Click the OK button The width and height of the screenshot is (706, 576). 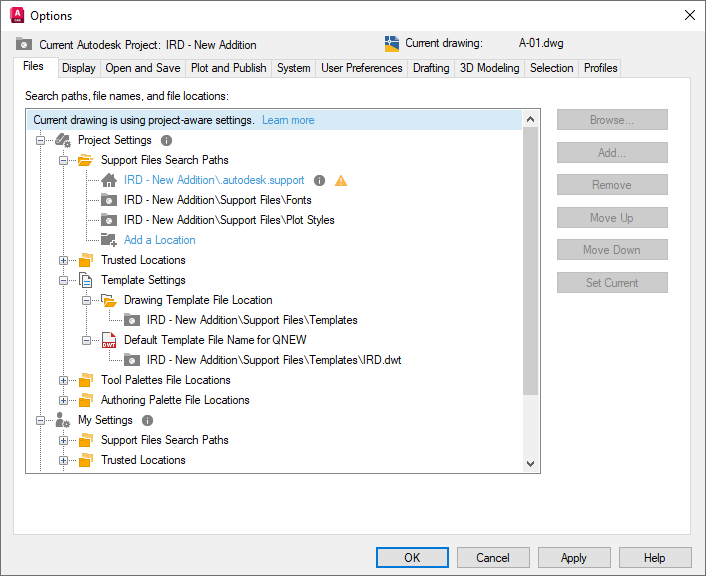pos(412,558)
